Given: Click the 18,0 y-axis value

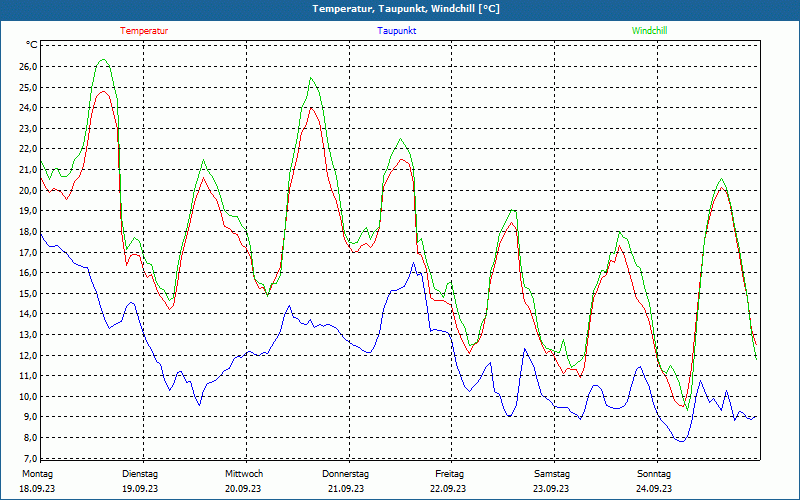Looking at the screenshot, I should point(28,232).
